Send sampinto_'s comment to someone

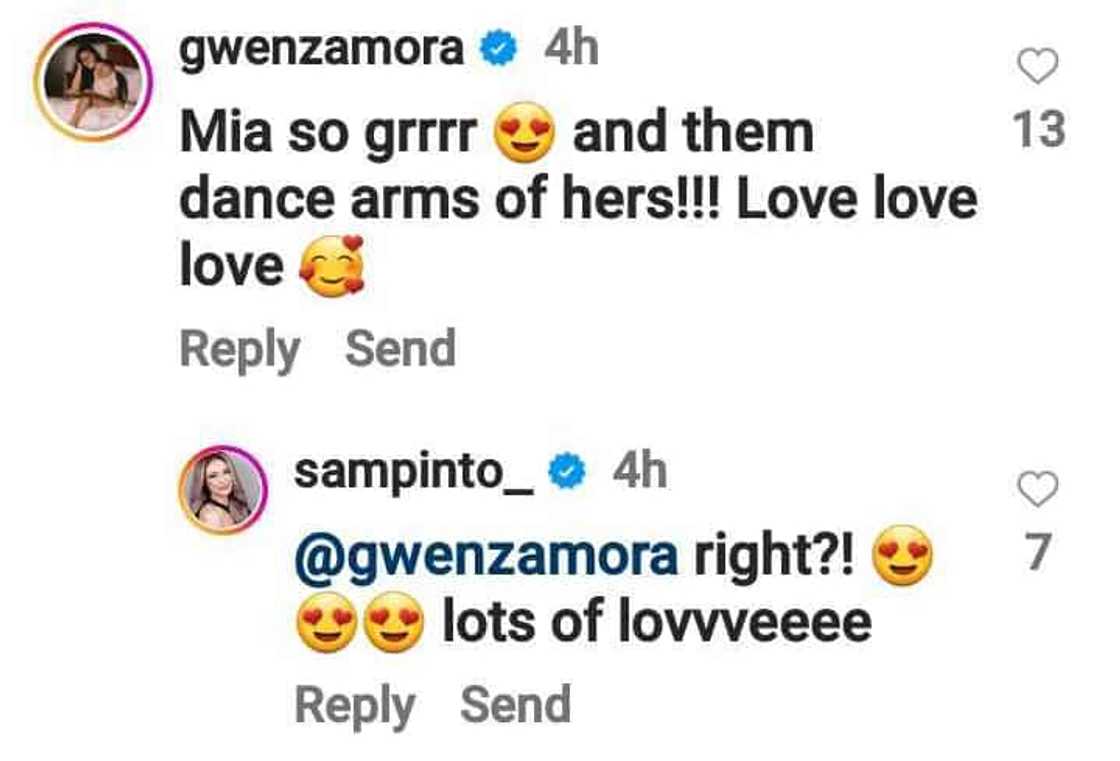tap(515, 705)
